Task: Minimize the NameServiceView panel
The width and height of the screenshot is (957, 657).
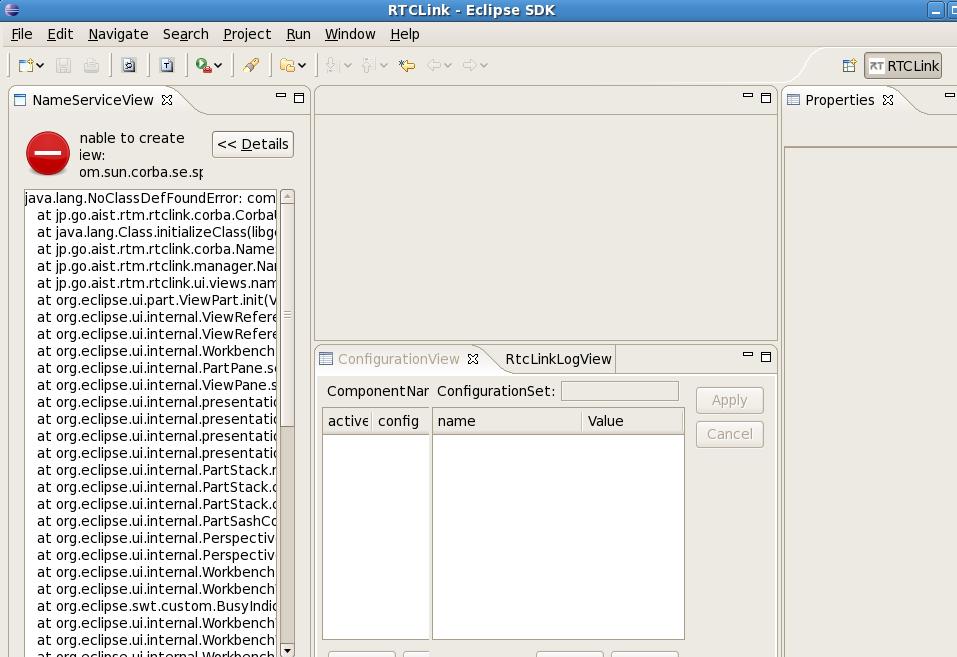Action: coord(281,96)
